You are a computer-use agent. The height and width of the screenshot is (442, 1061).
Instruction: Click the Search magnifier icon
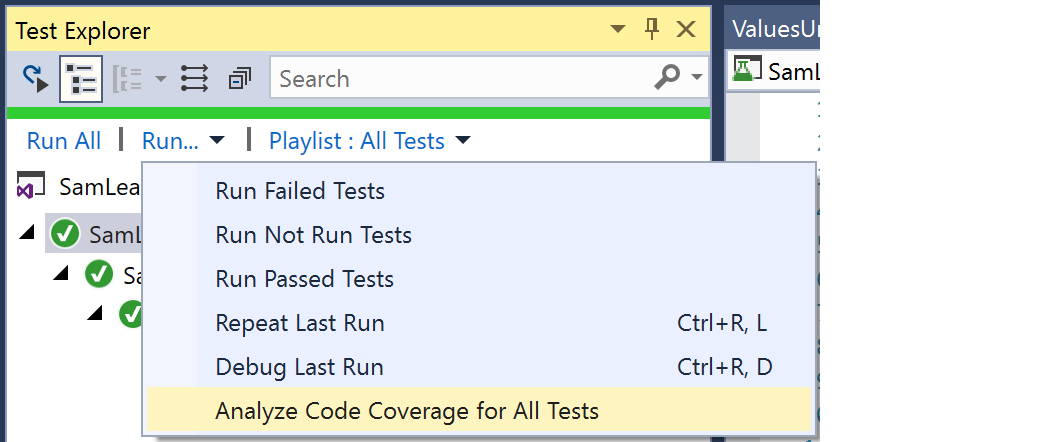pyautogui.click(x=667, y=78)
